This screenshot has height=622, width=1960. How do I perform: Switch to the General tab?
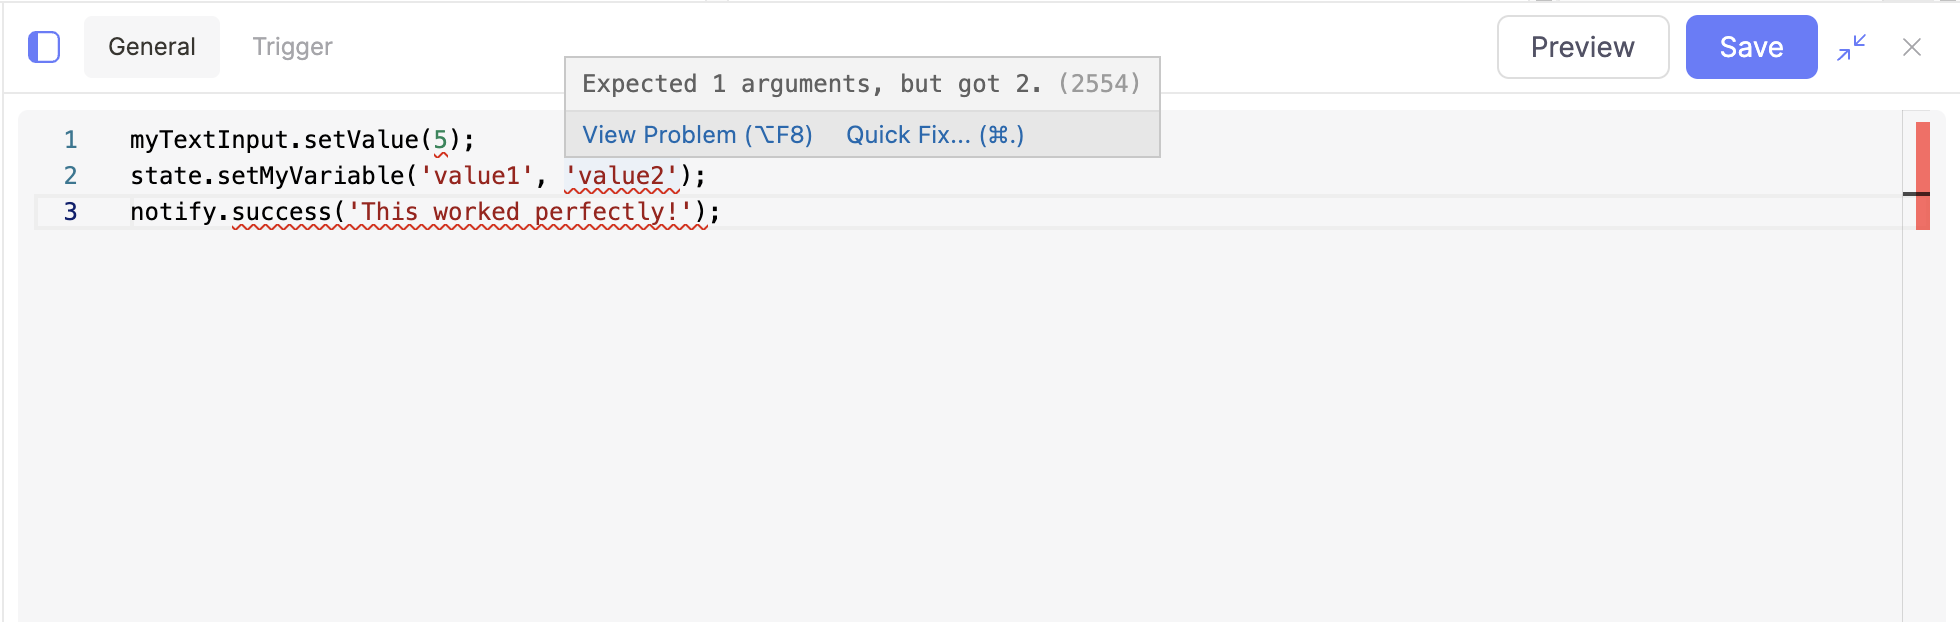(x=152, y=47)
